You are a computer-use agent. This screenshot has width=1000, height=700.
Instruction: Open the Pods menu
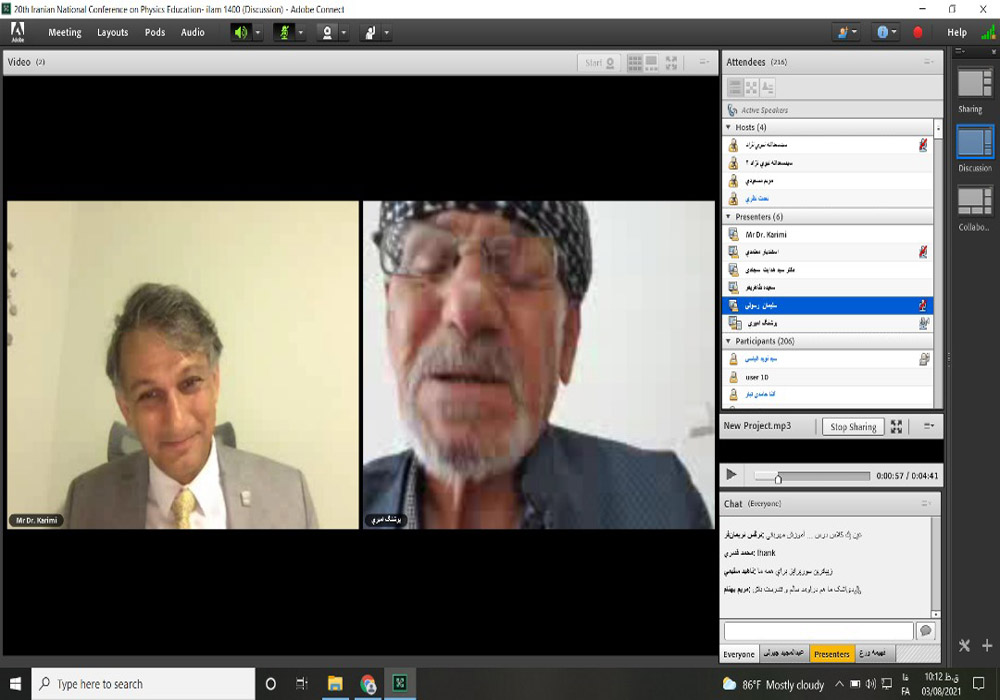point(155,32)
